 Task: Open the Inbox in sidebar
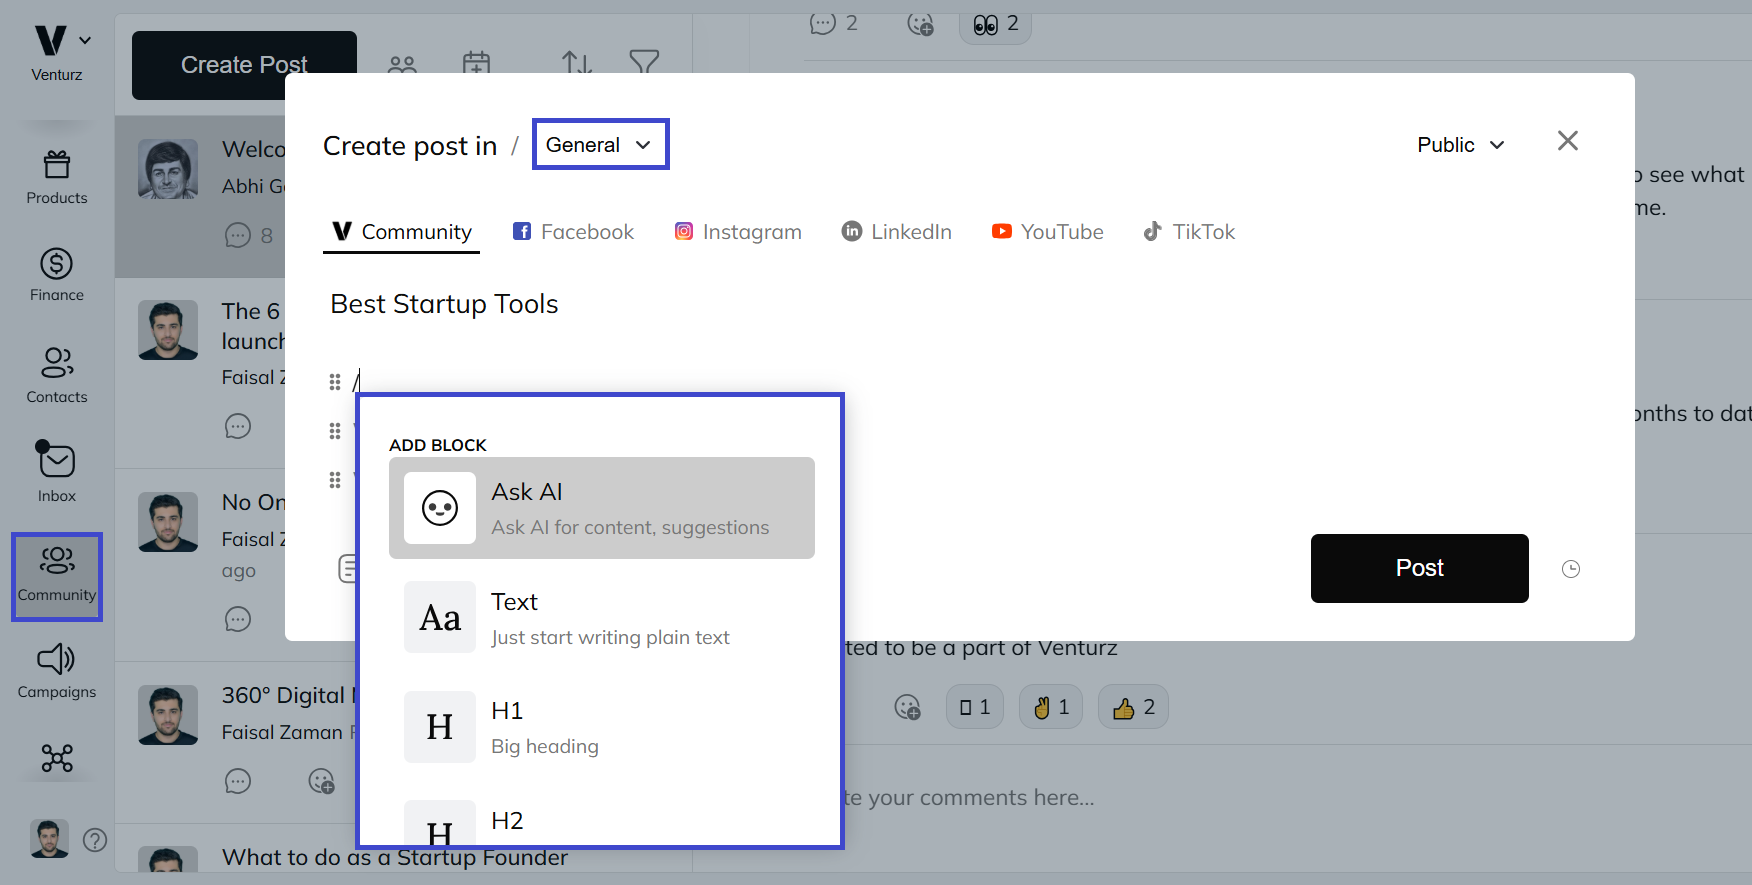57,473
